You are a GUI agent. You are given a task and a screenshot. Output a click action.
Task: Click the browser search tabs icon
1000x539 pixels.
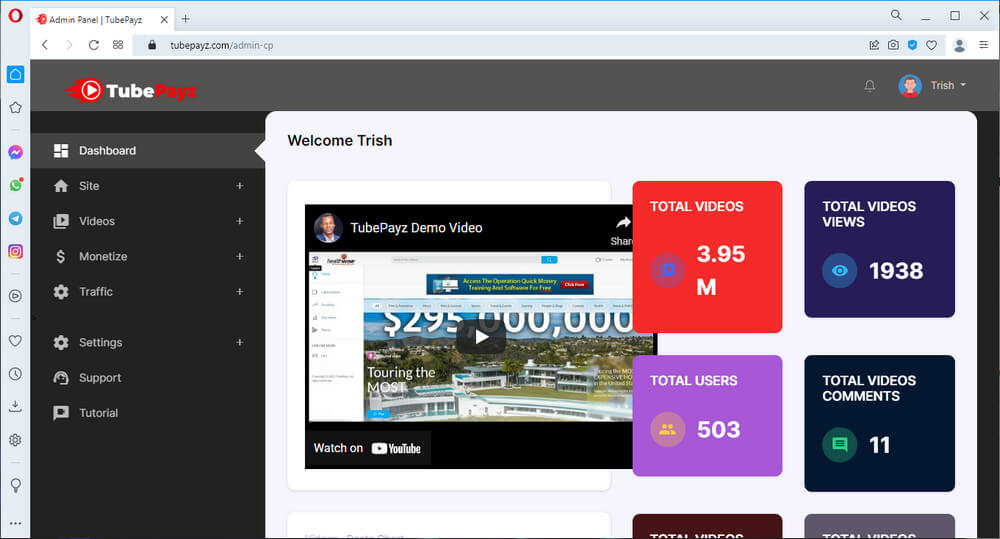896,15
